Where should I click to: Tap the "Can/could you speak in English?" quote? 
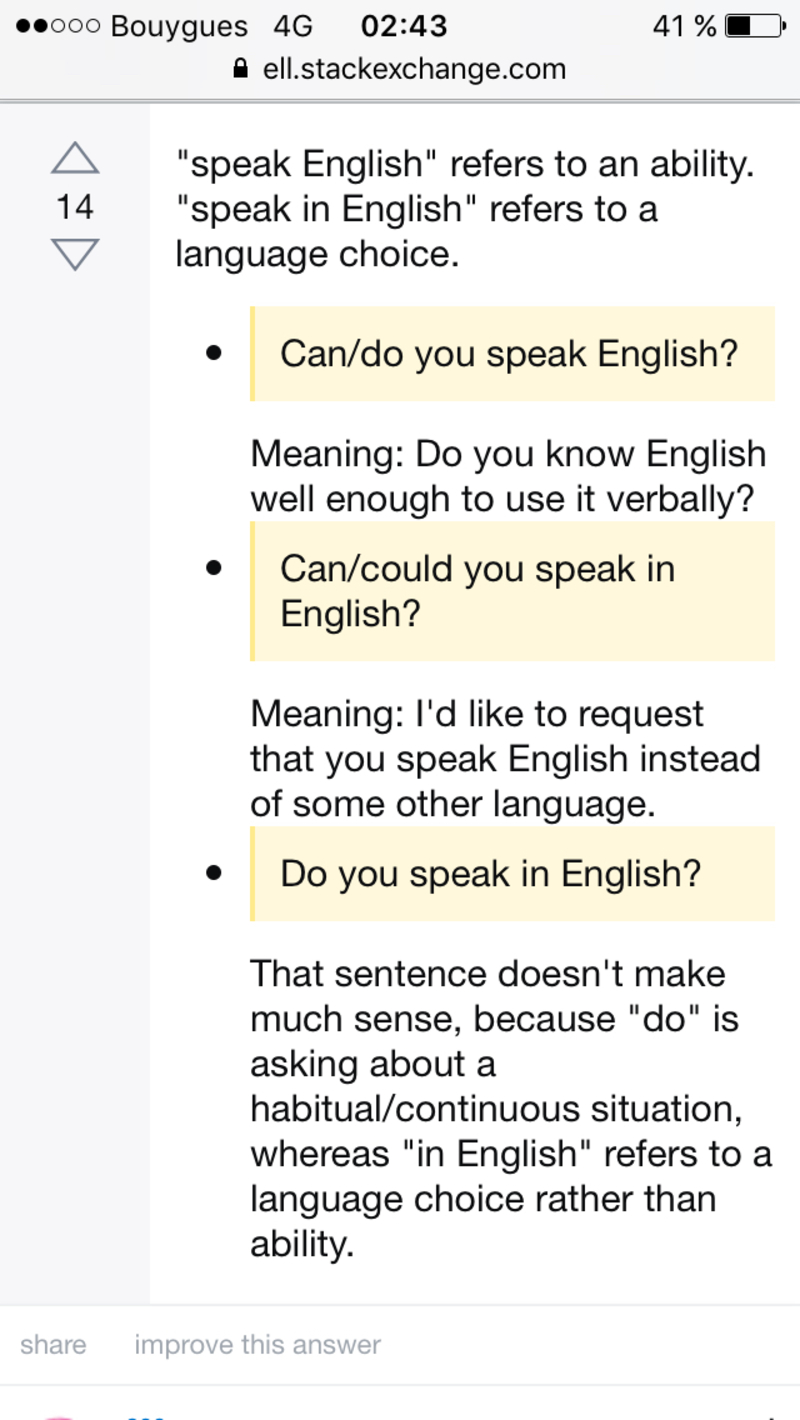click(510, 591)
